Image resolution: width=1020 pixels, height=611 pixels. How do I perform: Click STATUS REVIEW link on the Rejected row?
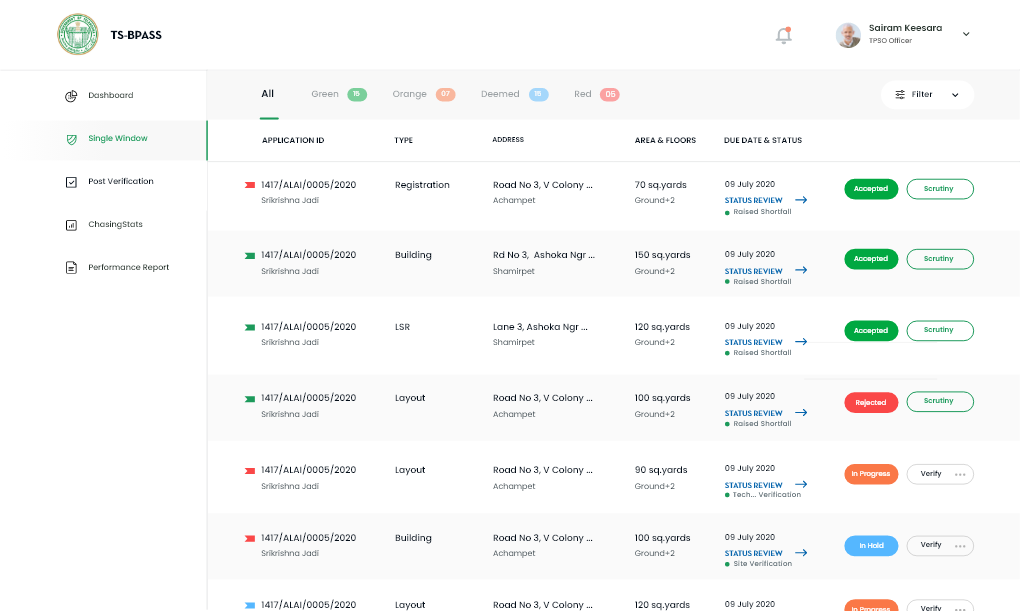[x=753, y=413]
